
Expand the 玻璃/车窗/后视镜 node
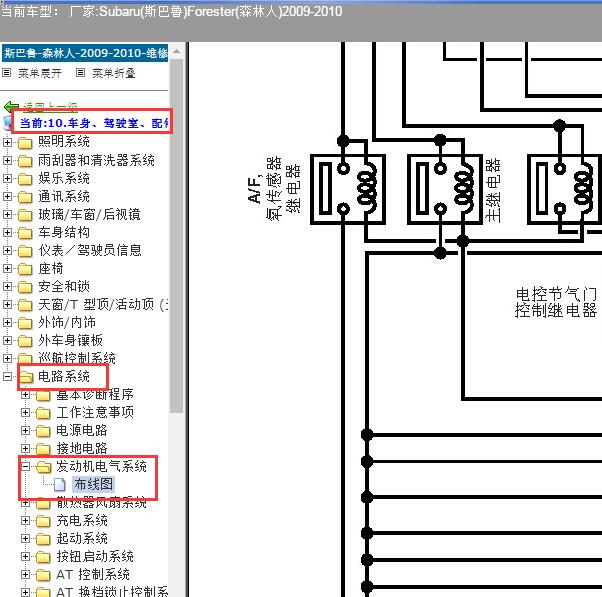7,214
